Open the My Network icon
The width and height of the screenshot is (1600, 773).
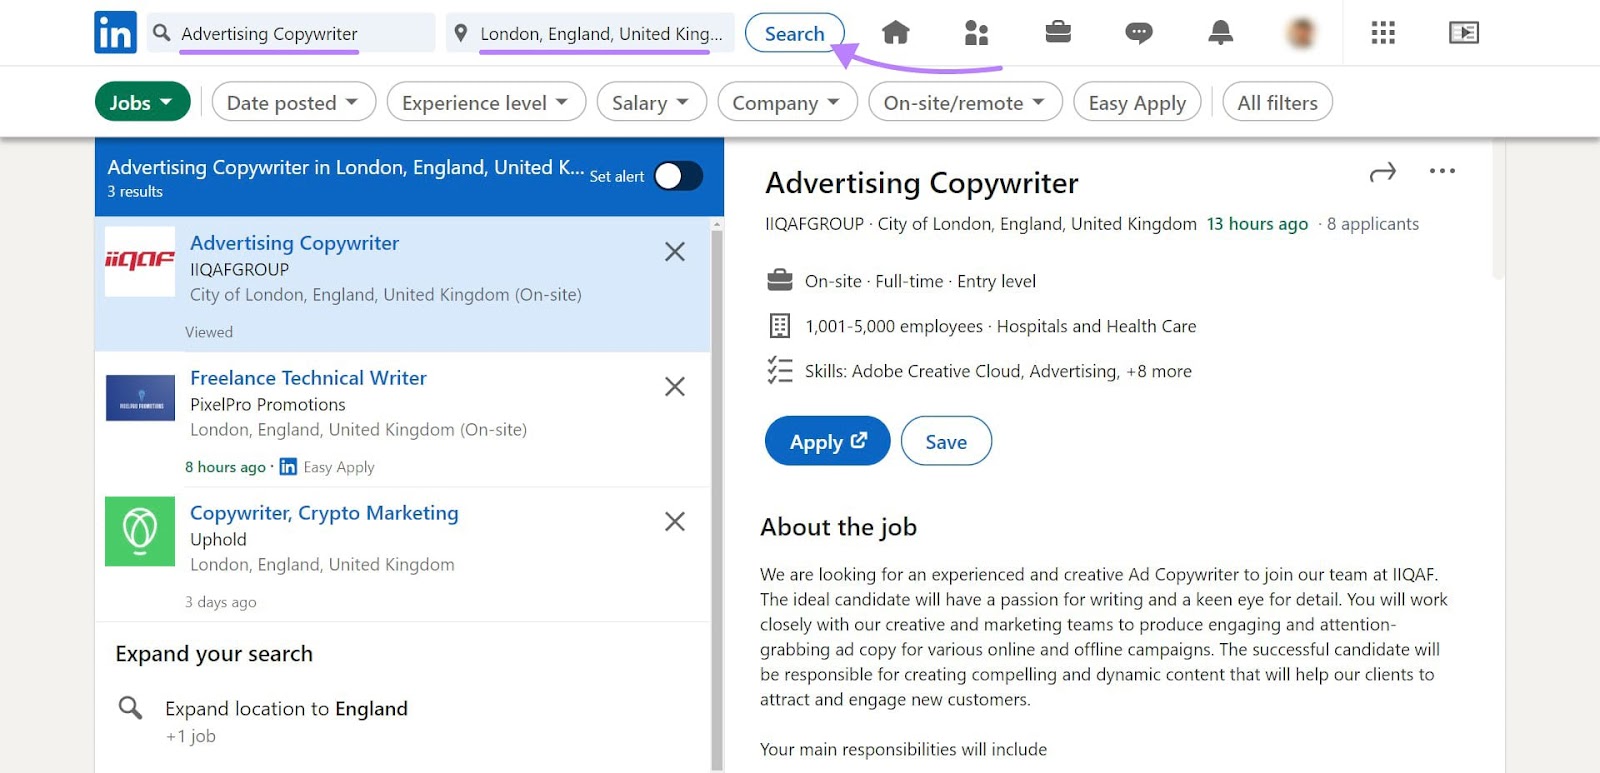975,31
